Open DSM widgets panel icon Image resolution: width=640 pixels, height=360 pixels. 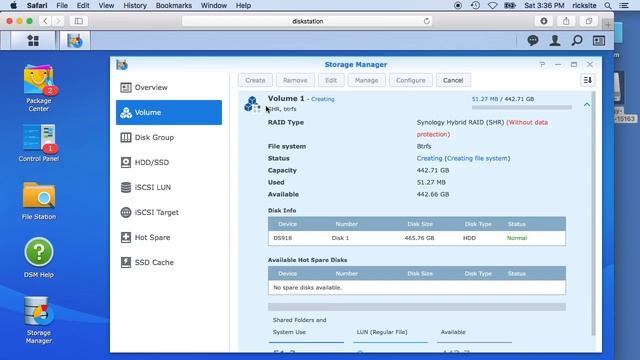599,40
